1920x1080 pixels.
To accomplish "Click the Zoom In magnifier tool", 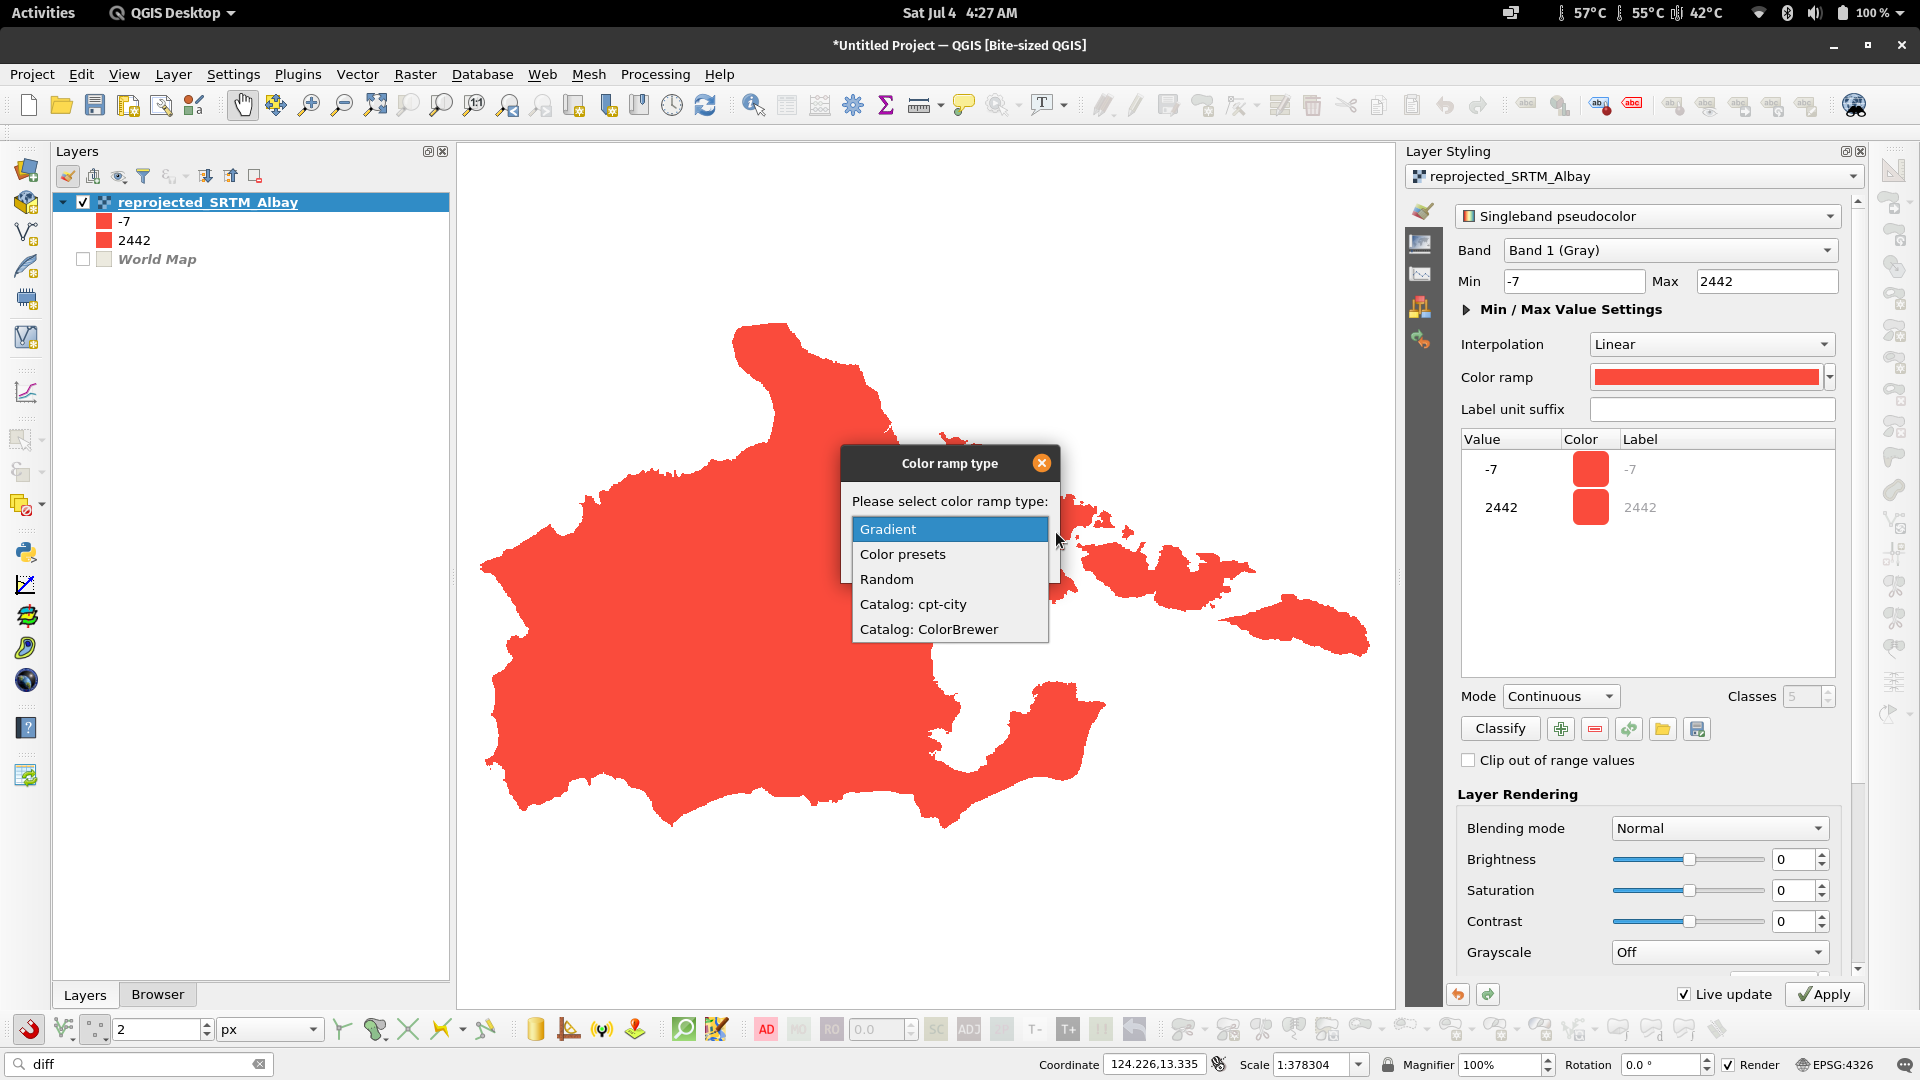I will click(308, 105).
